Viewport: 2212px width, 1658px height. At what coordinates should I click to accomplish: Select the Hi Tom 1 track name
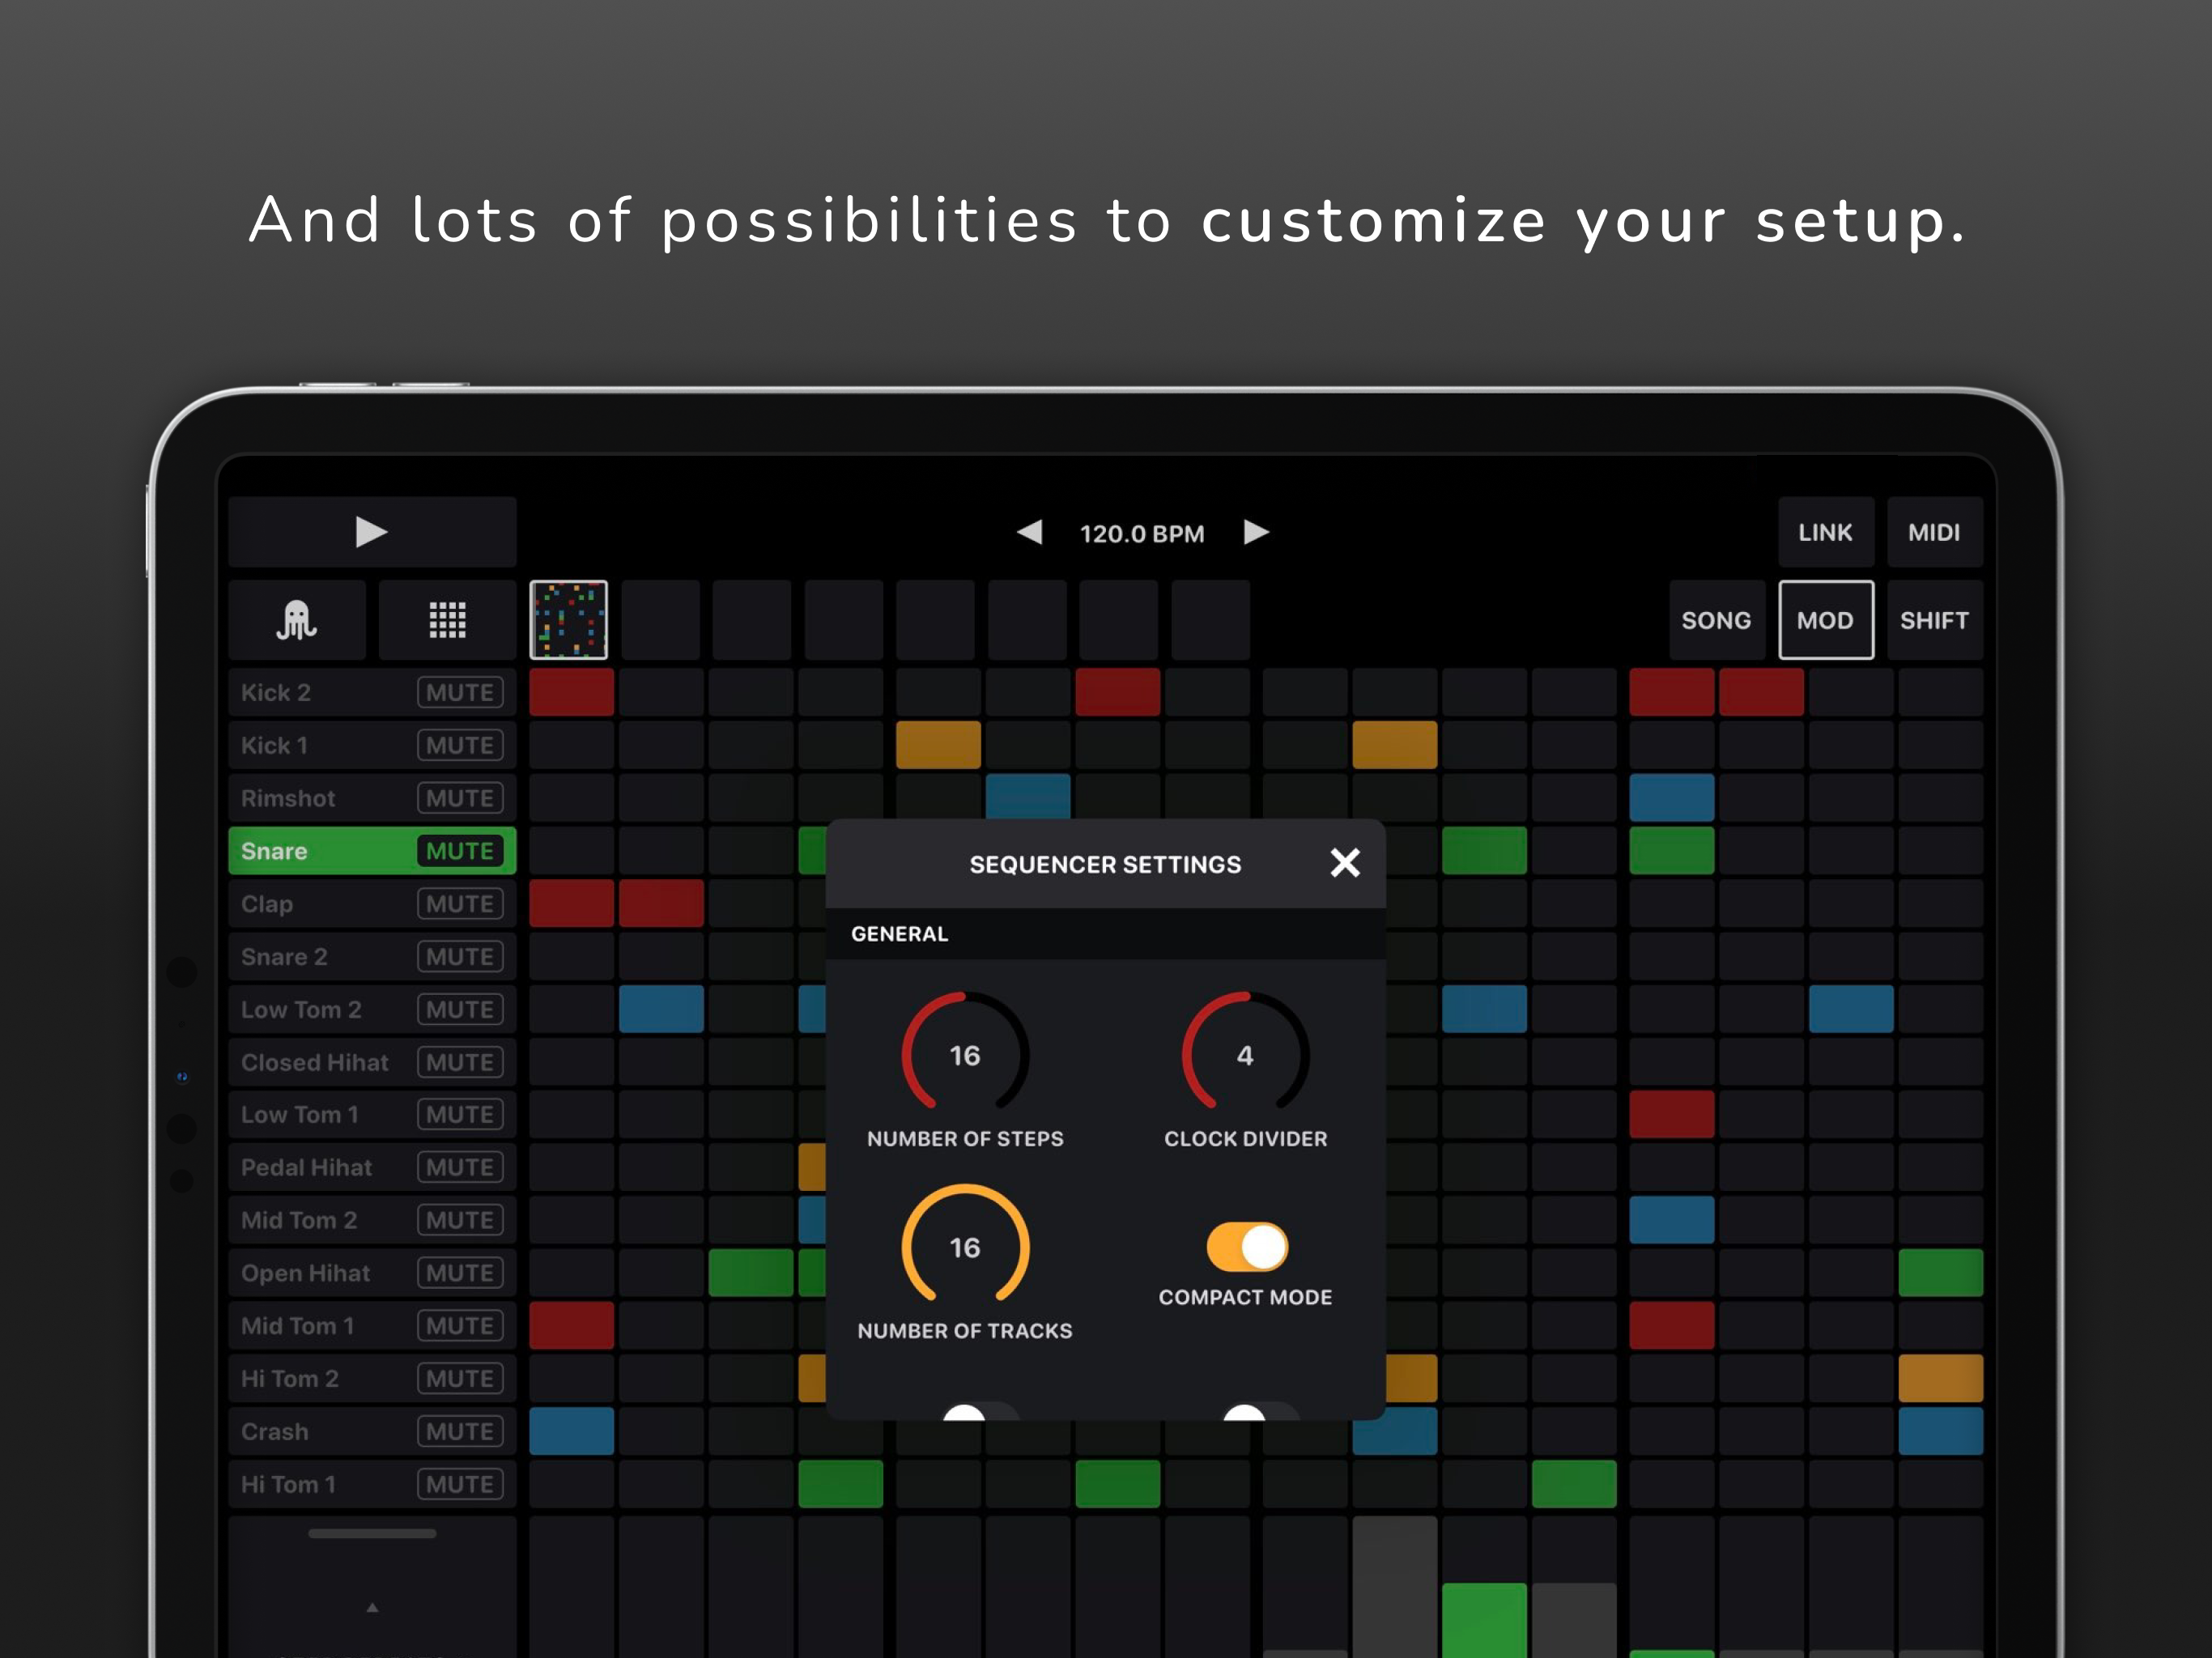288,1484
